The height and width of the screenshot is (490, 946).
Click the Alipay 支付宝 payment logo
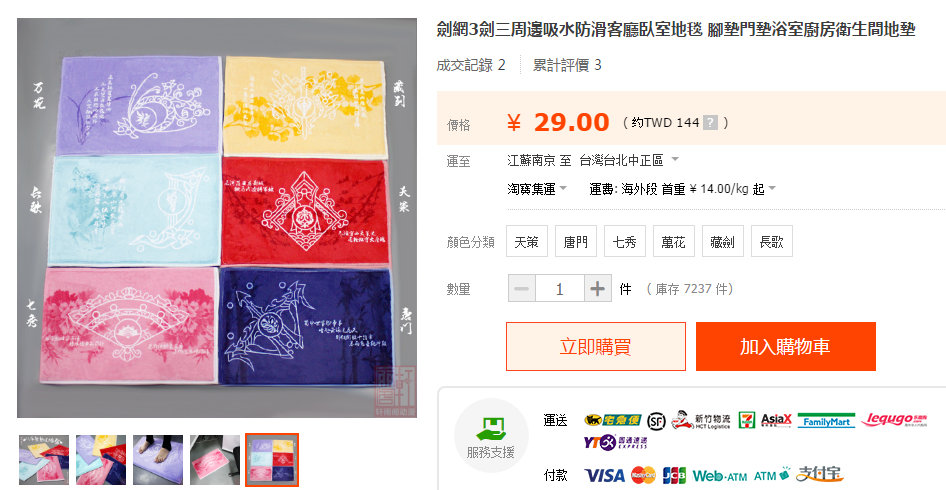pos(819,474)
